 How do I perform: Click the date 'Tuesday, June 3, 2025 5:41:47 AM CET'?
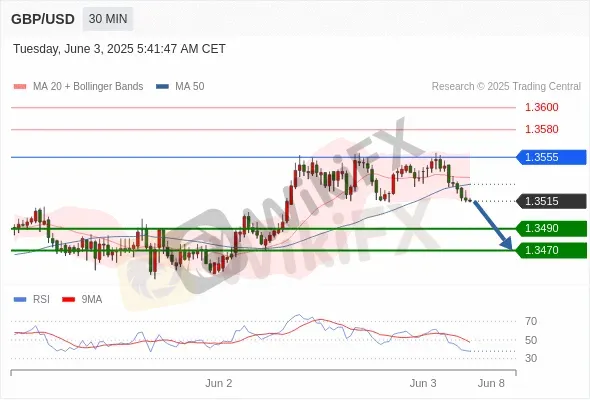pyautogui.click(x=119, y=49)
